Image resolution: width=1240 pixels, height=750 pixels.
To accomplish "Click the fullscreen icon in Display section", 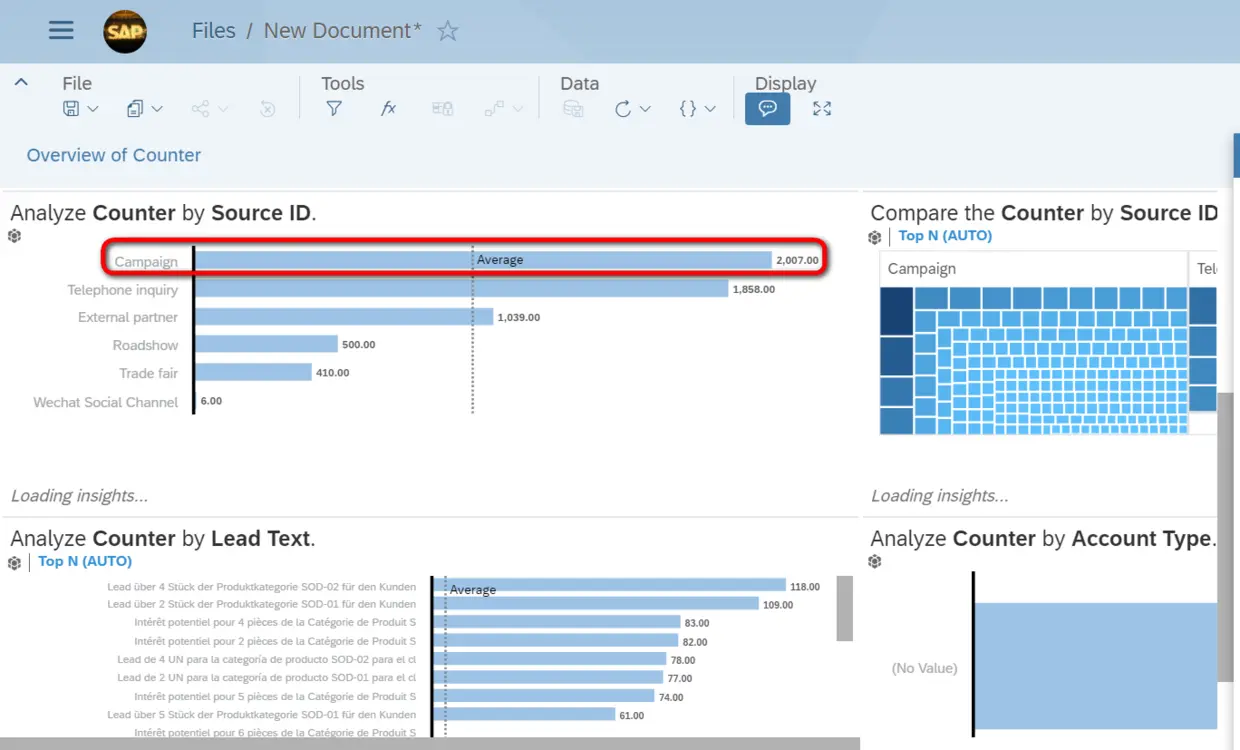I will 822,109.
